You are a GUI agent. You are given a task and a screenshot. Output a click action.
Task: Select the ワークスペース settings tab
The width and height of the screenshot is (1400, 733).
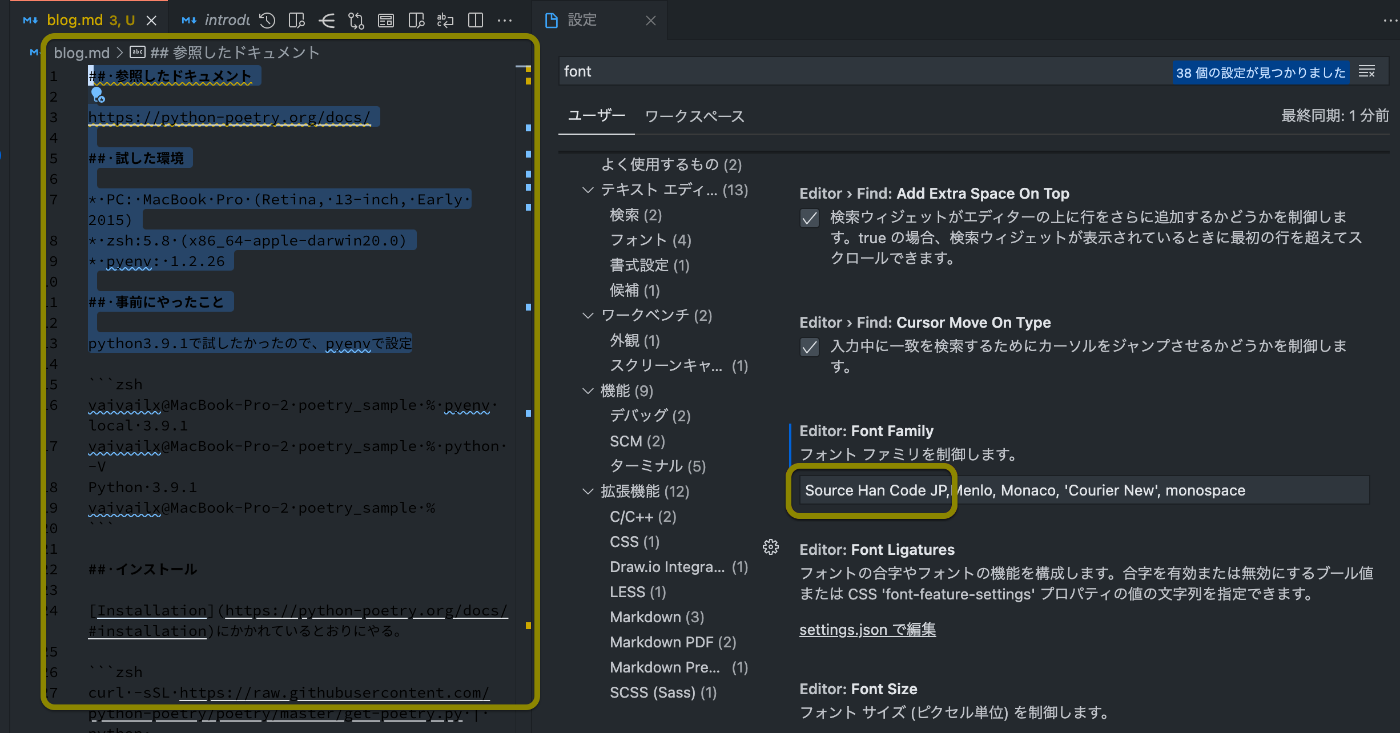click(x=695, y=116)
